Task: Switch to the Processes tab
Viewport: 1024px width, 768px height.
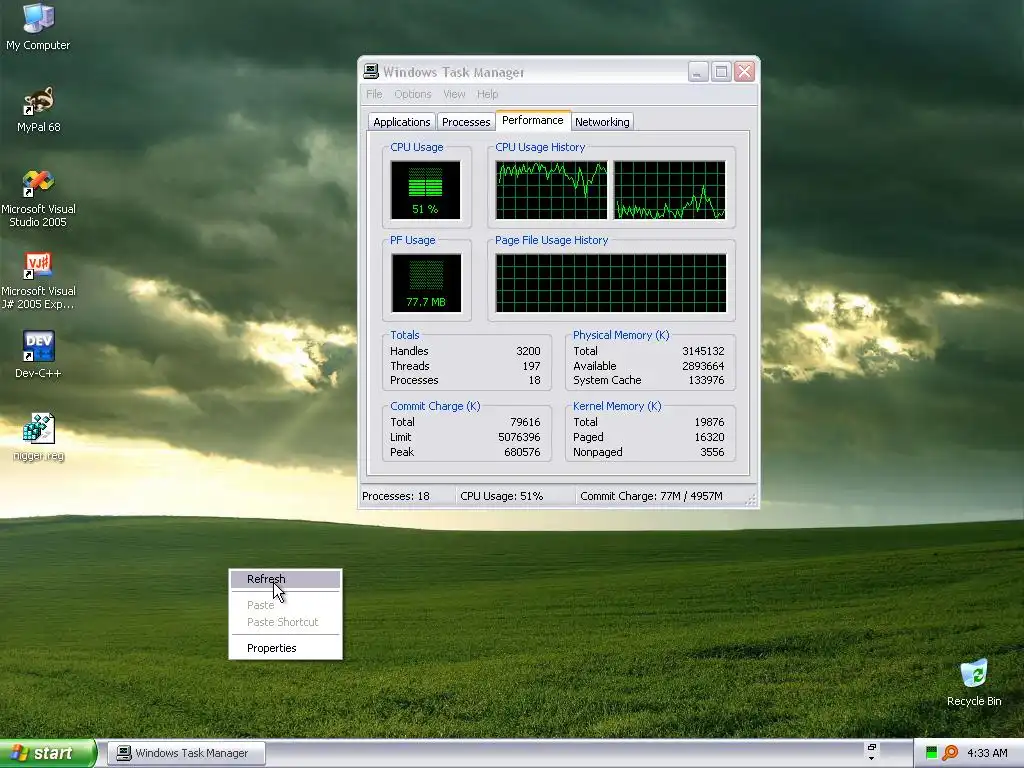Action: pyautogui.click(x=466, y=122)
